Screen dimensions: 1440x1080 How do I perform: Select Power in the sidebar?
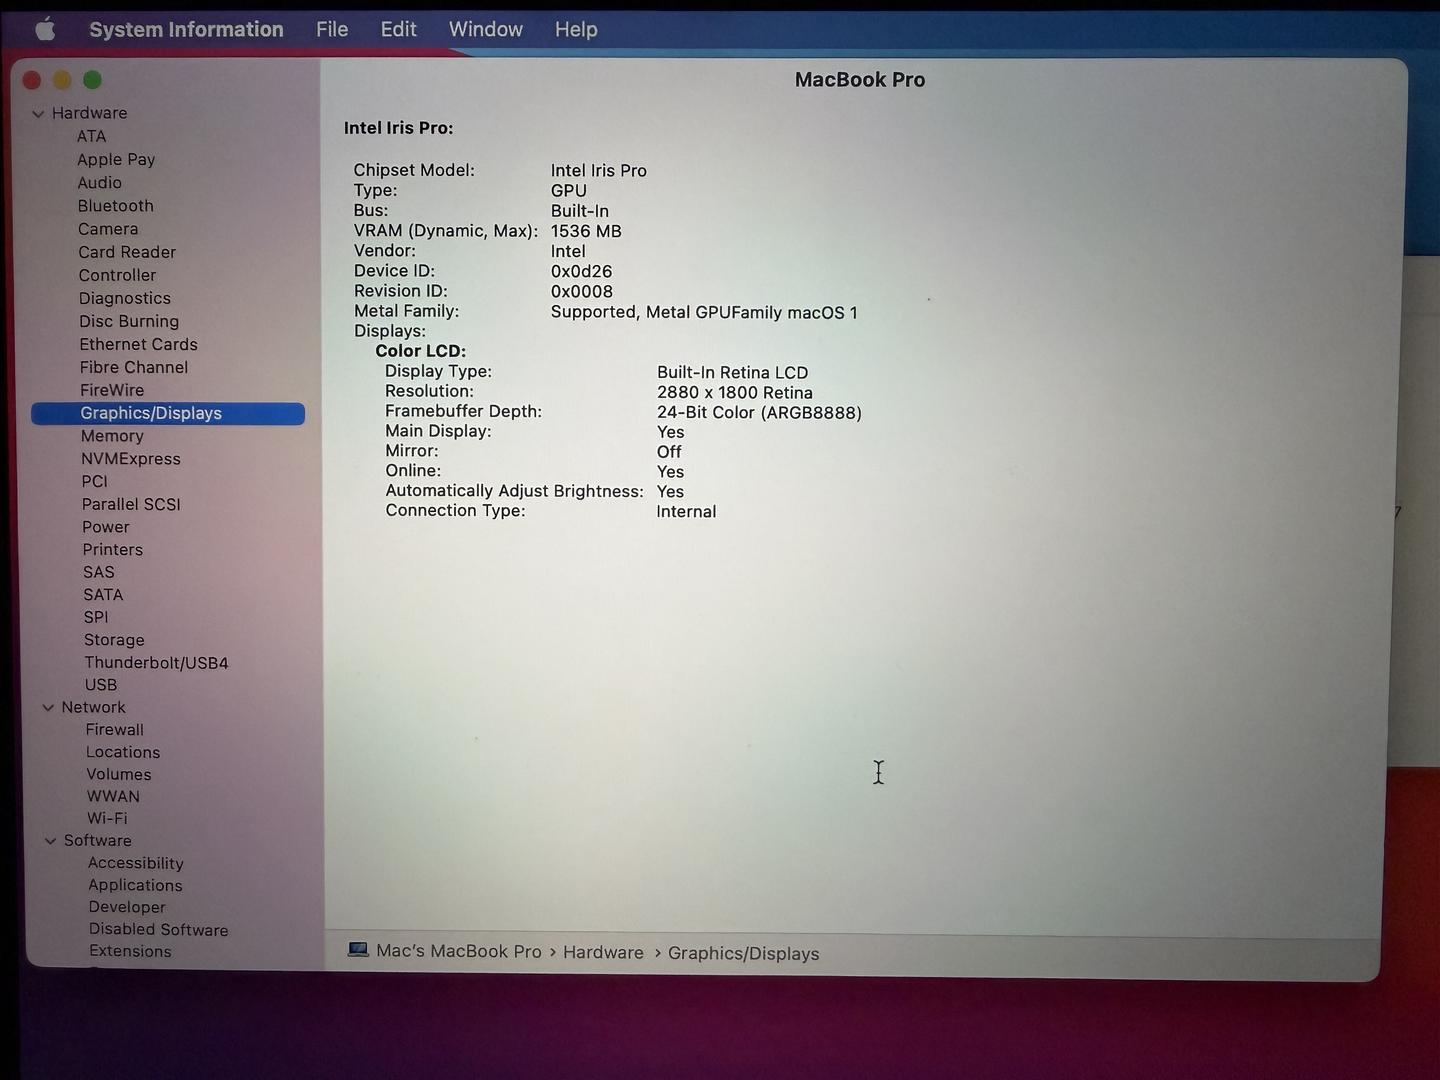coord(106,527)
